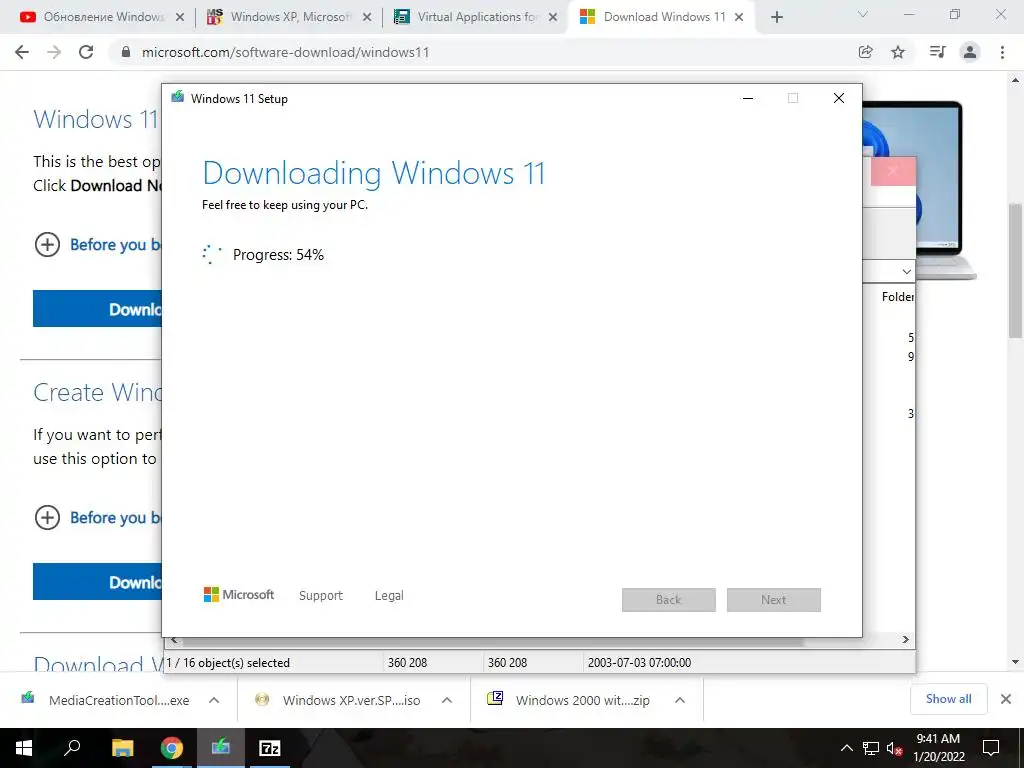Viewport: 1024px width, 768px height.
Task: Close the Обновление Windows tab
Action: [180, 18]
